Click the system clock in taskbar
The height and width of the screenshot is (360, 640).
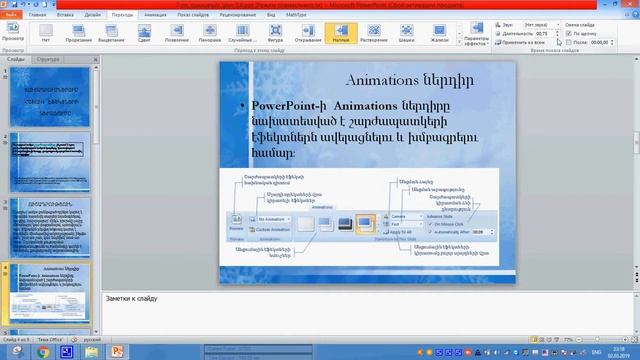tap(619, 352)
